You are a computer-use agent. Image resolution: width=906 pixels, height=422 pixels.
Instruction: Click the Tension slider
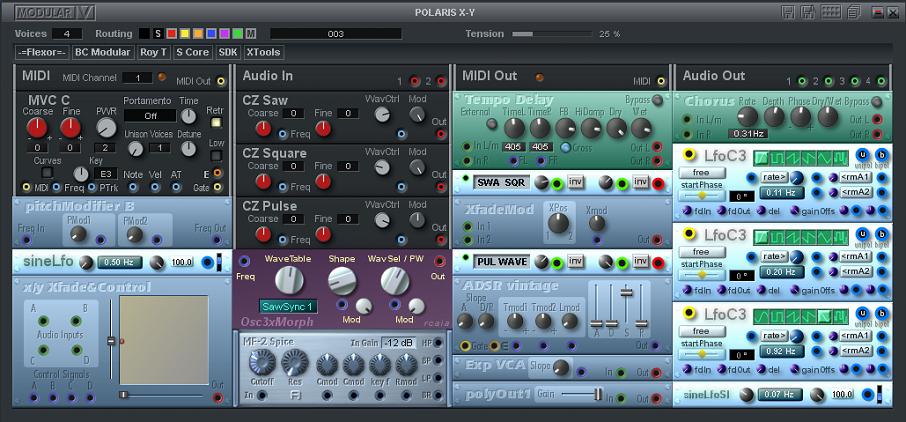[552, 34]
